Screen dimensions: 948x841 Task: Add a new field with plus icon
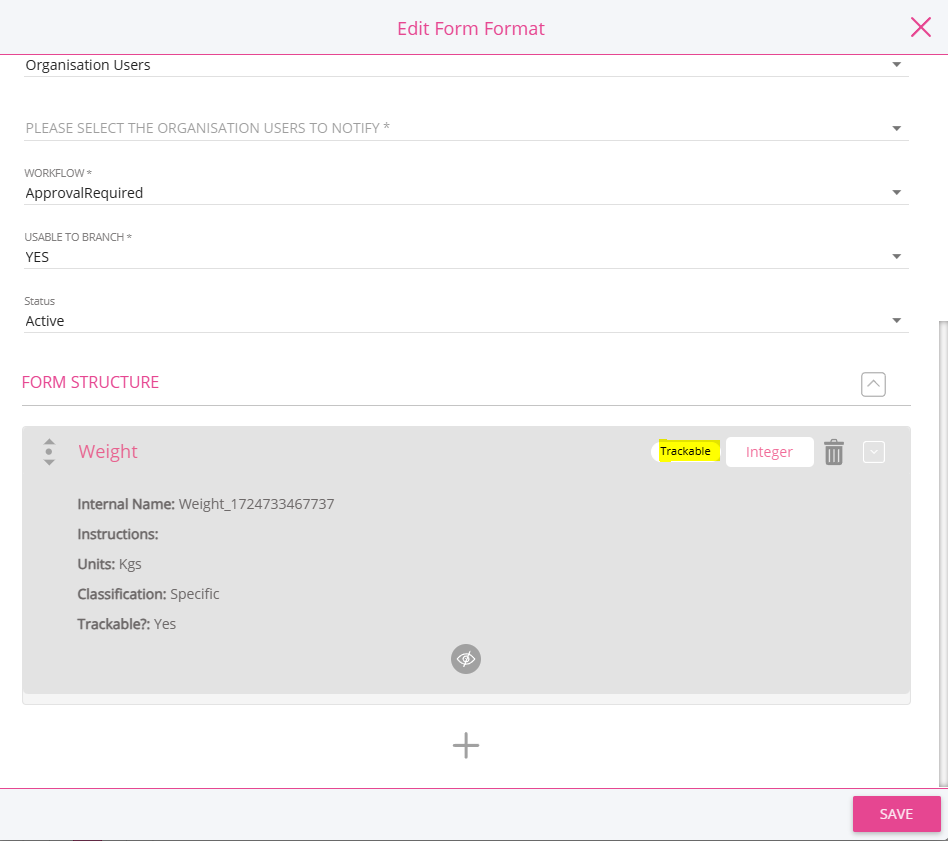point(466,745)
